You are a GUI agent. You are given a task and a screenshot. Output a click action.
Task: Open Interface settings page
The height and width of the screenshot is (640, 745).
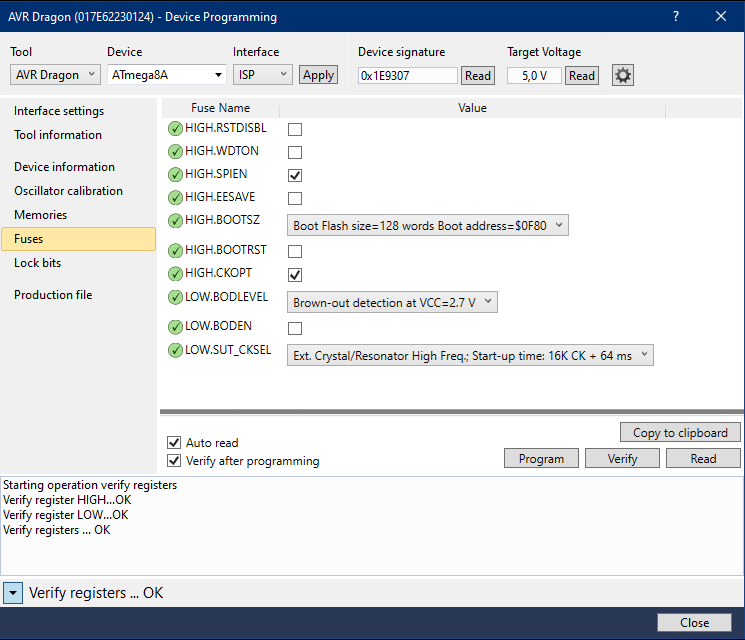(59, 111)
